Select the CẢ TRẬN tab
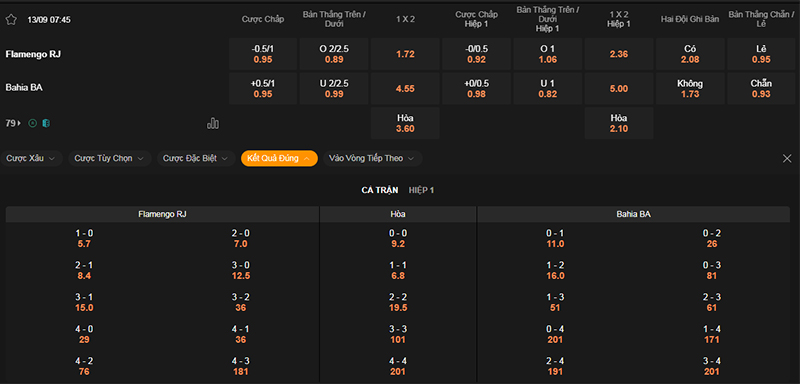The image size is (800, 384). click(380, 190)
